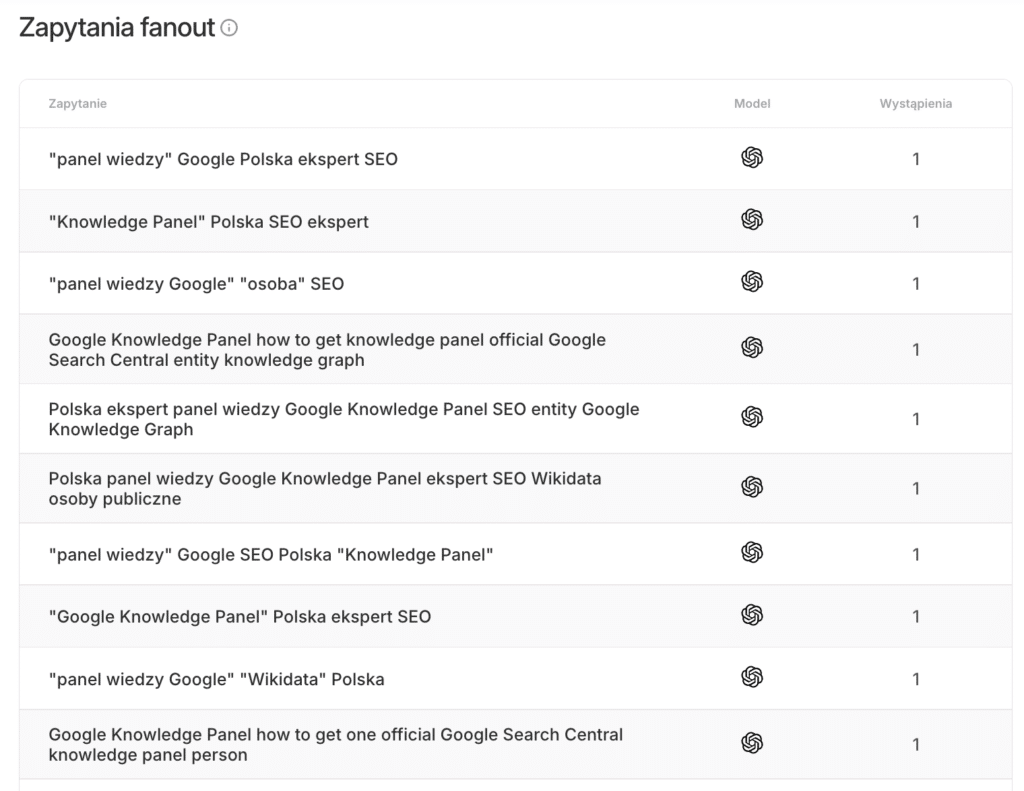Select query '"panel wiedzy Google" "Wikidata" Polska'
This screenshot has width=1024, height=791.
tap(217, 679)
